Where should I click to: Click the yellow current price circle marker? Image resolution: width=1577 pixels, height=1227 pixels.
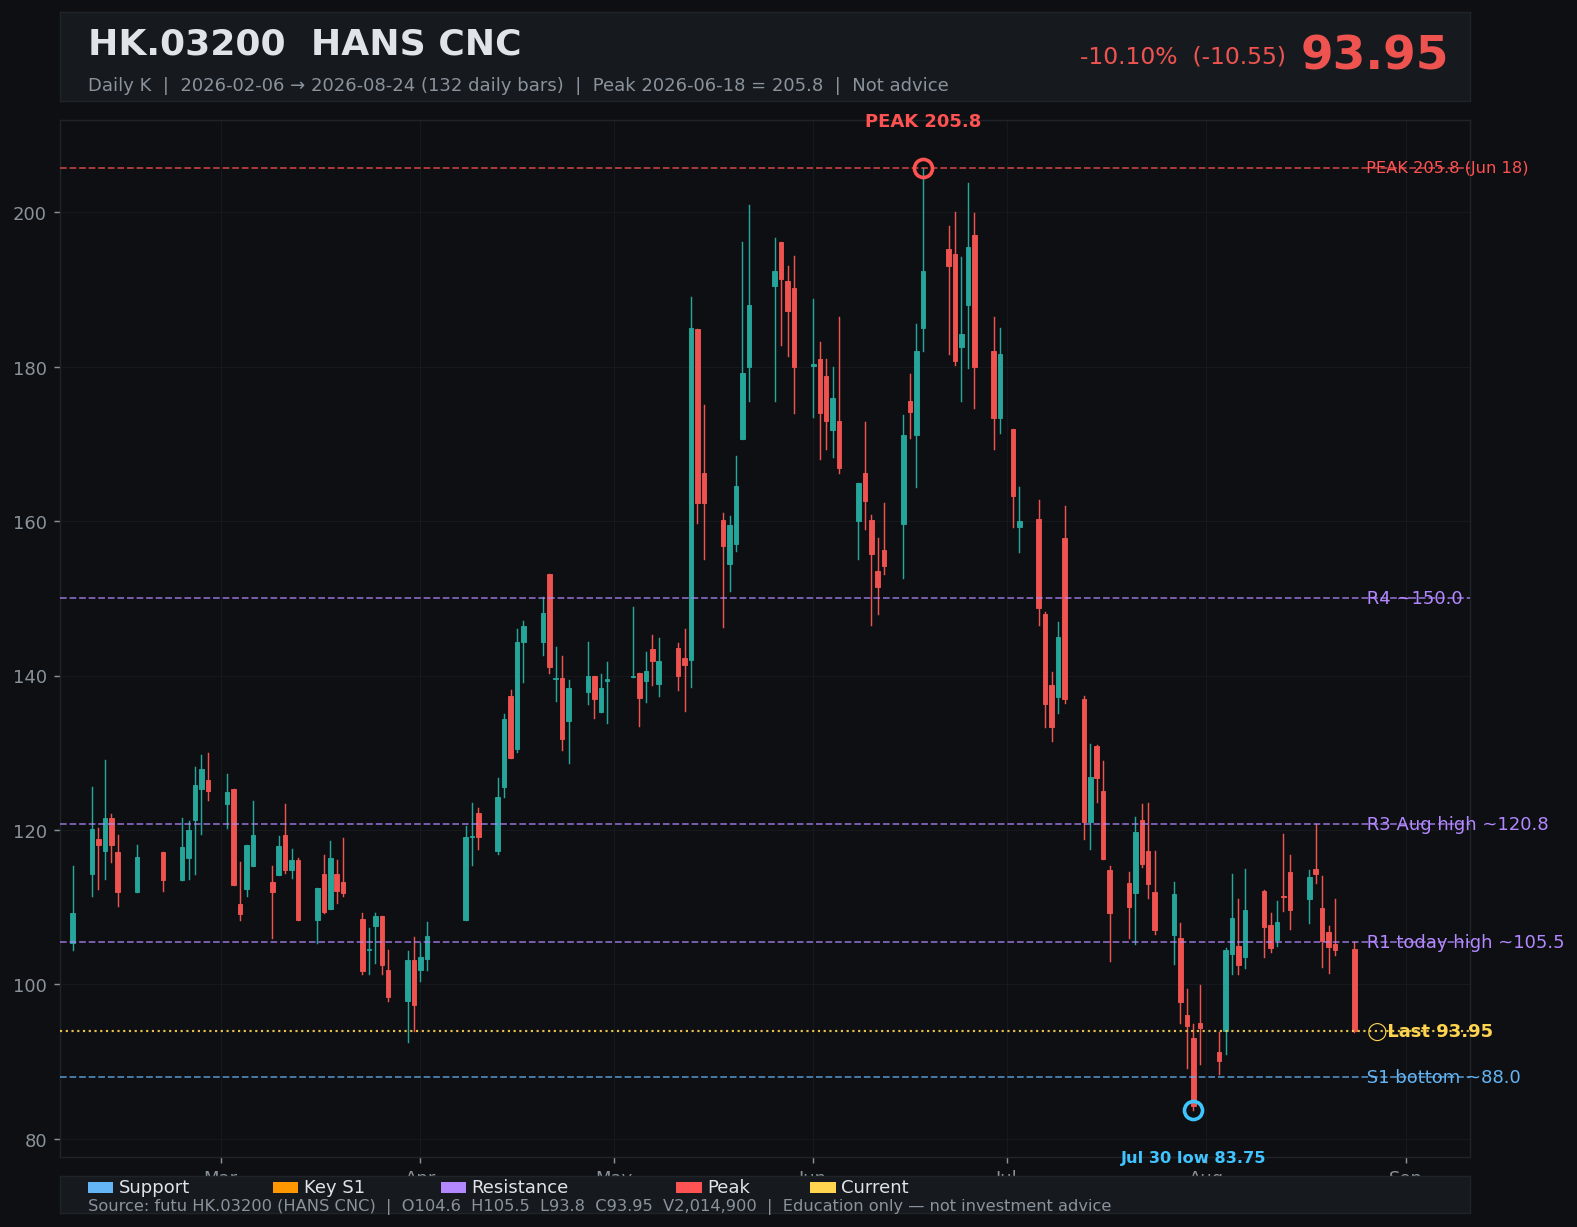[1377, 1032]
